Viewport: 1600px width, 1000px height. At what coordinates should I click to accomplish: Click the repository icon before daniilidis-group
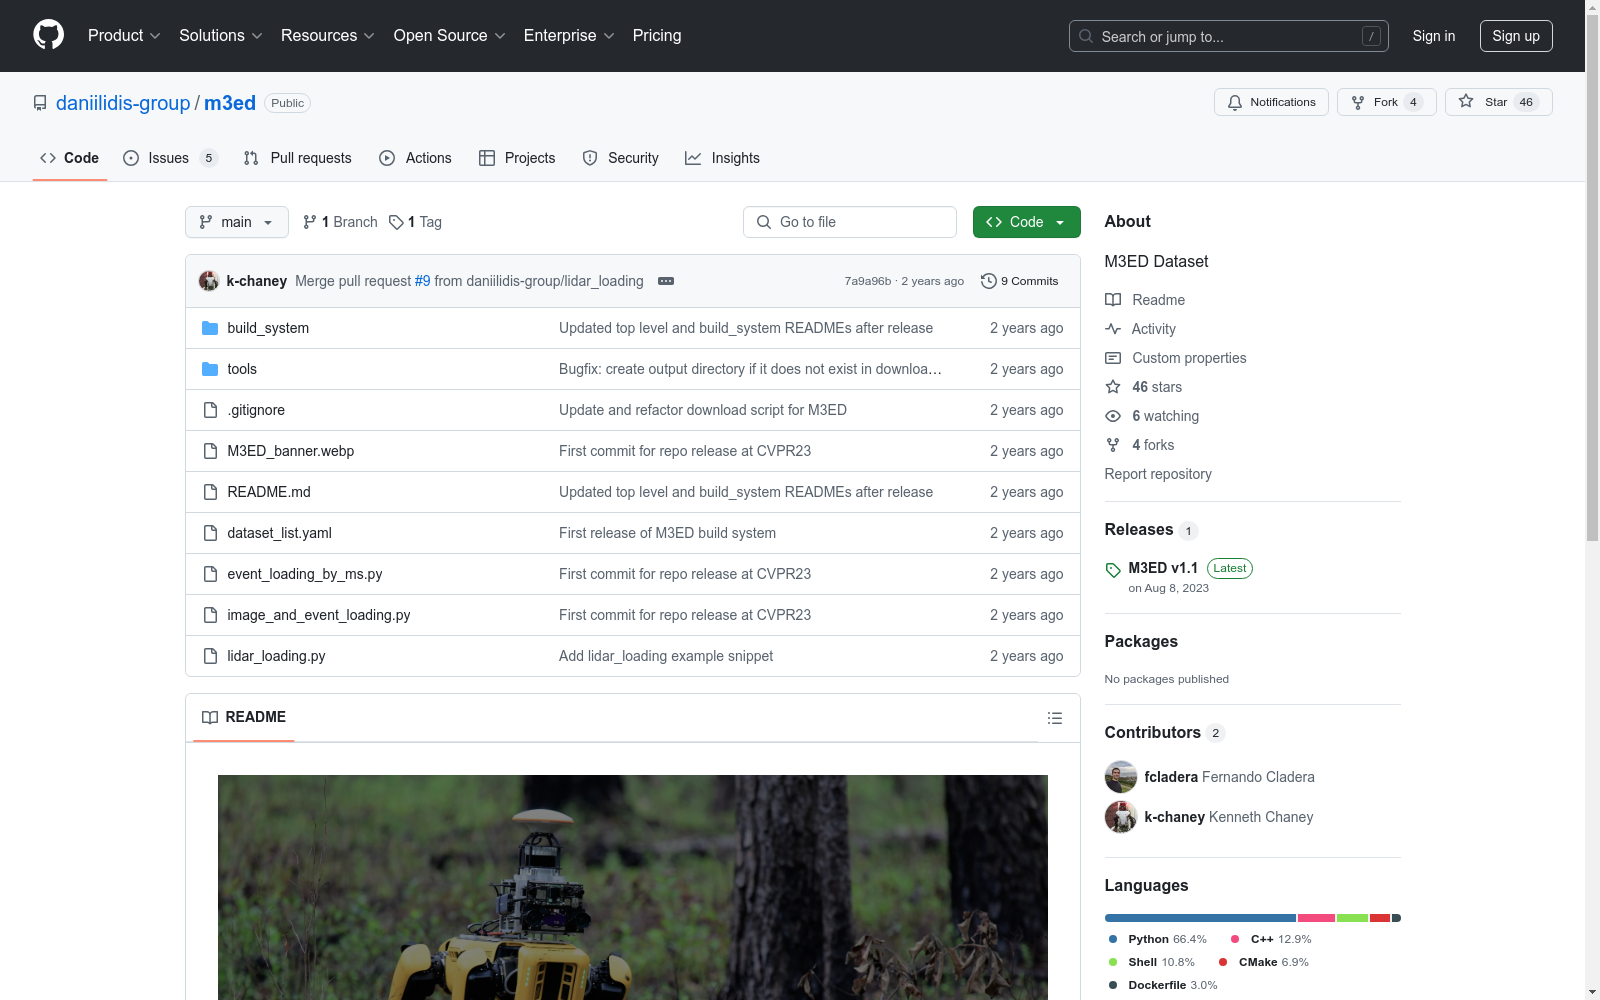[x=40, y=103]
